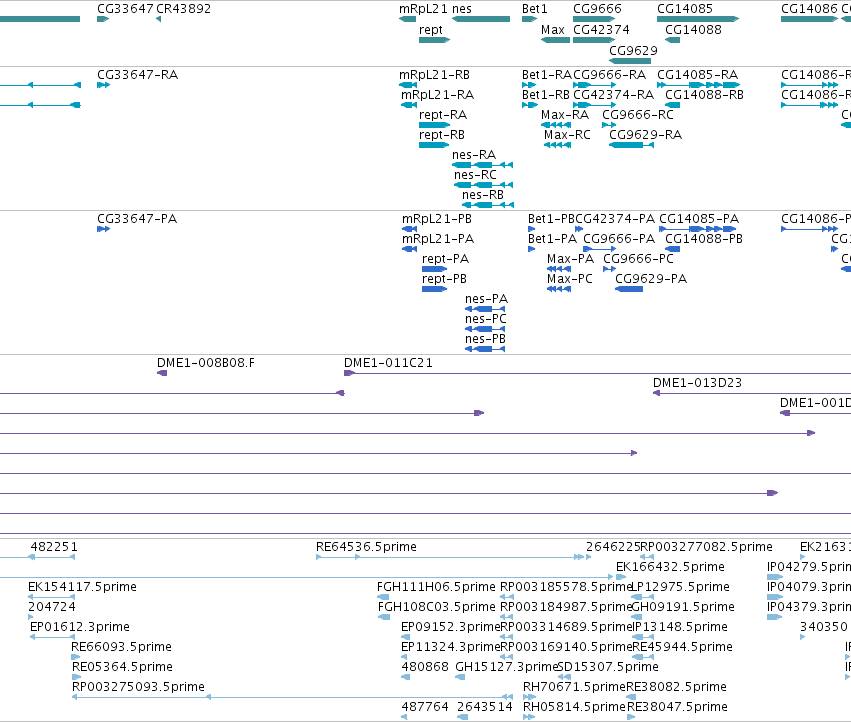
Task: Click EST EK154117.5prime
Action: click(51, 597)
